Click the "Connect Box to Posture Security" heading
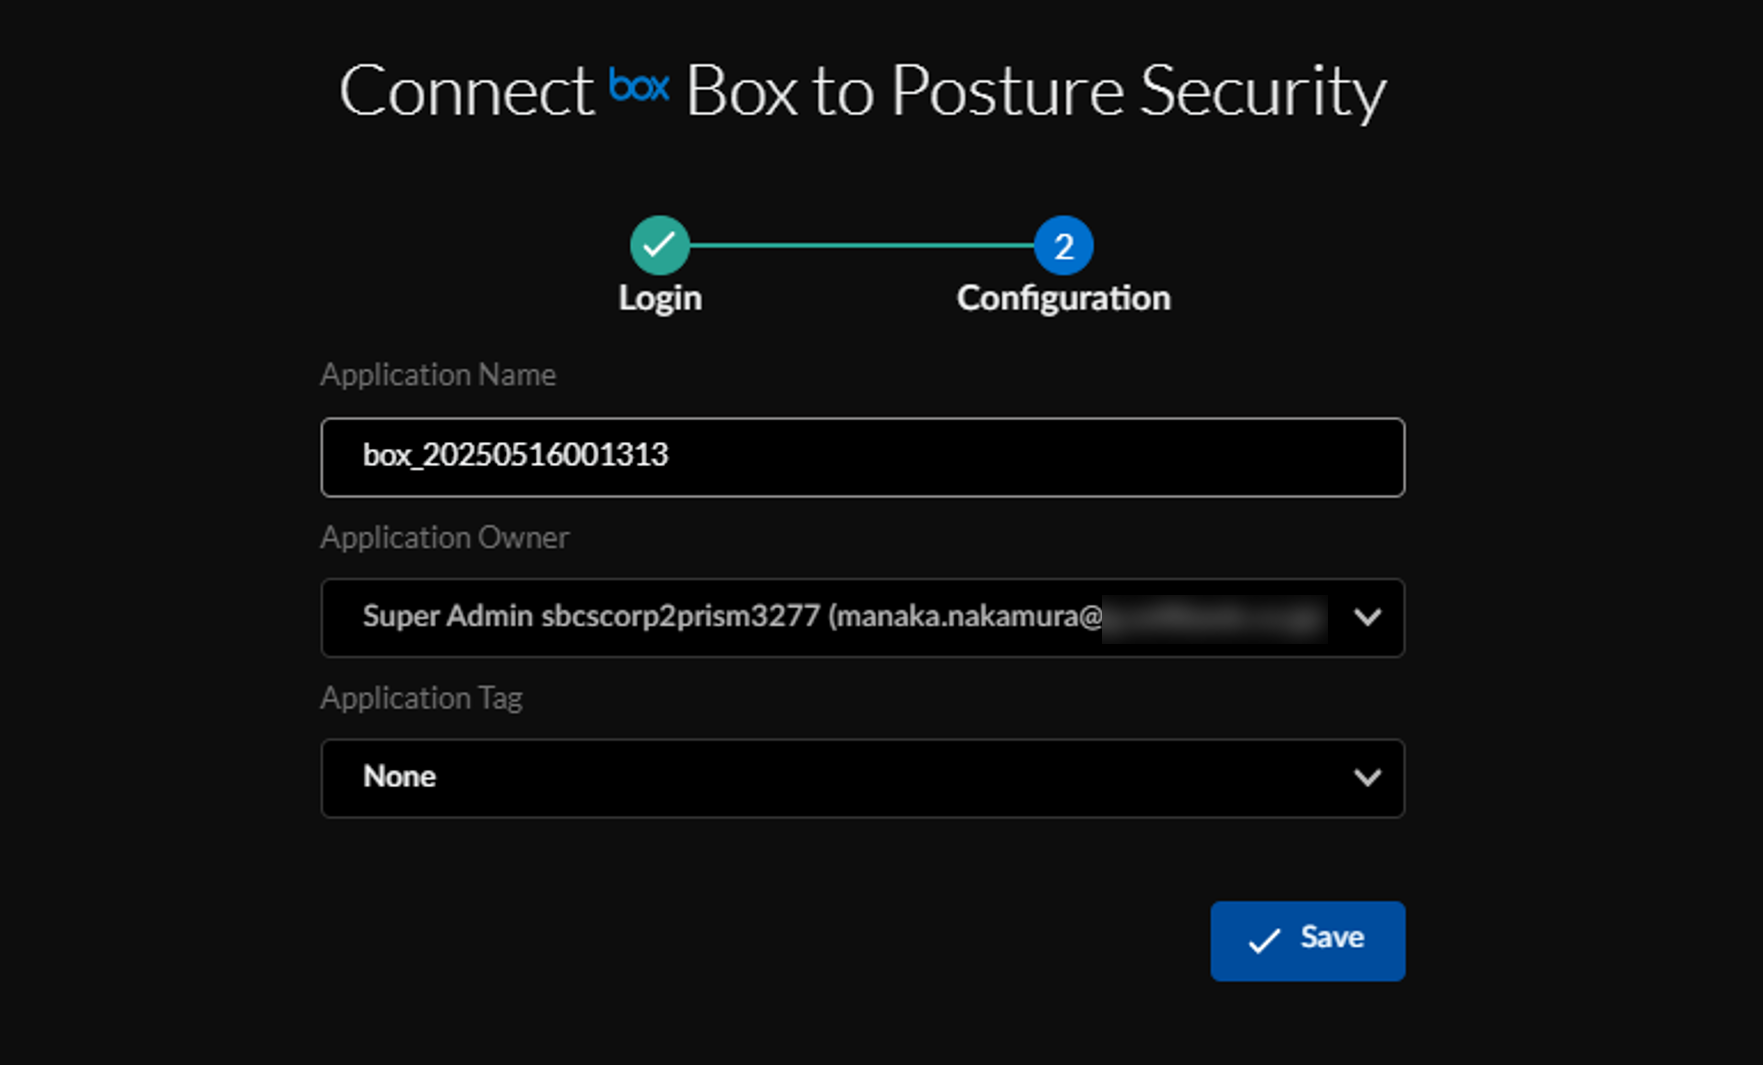 [862, 90]
